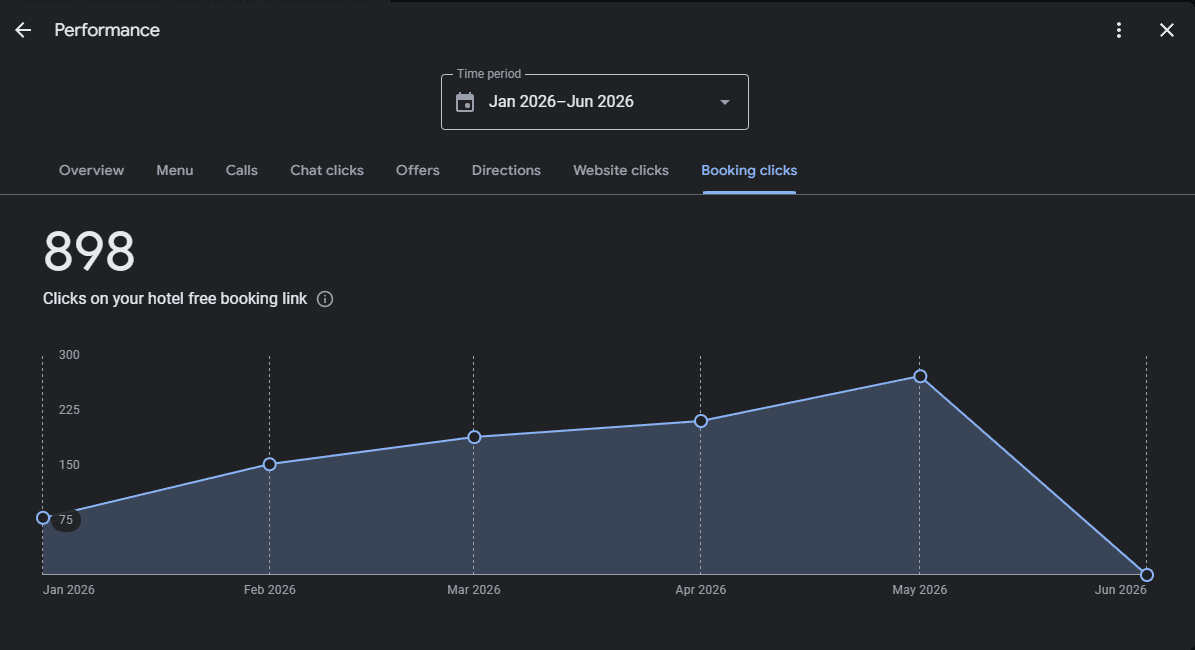Click the Mar 2026 data point on chart
The width and height of the screenshot is (1195, 650).
pyautogui.click(x=474, y=437)
